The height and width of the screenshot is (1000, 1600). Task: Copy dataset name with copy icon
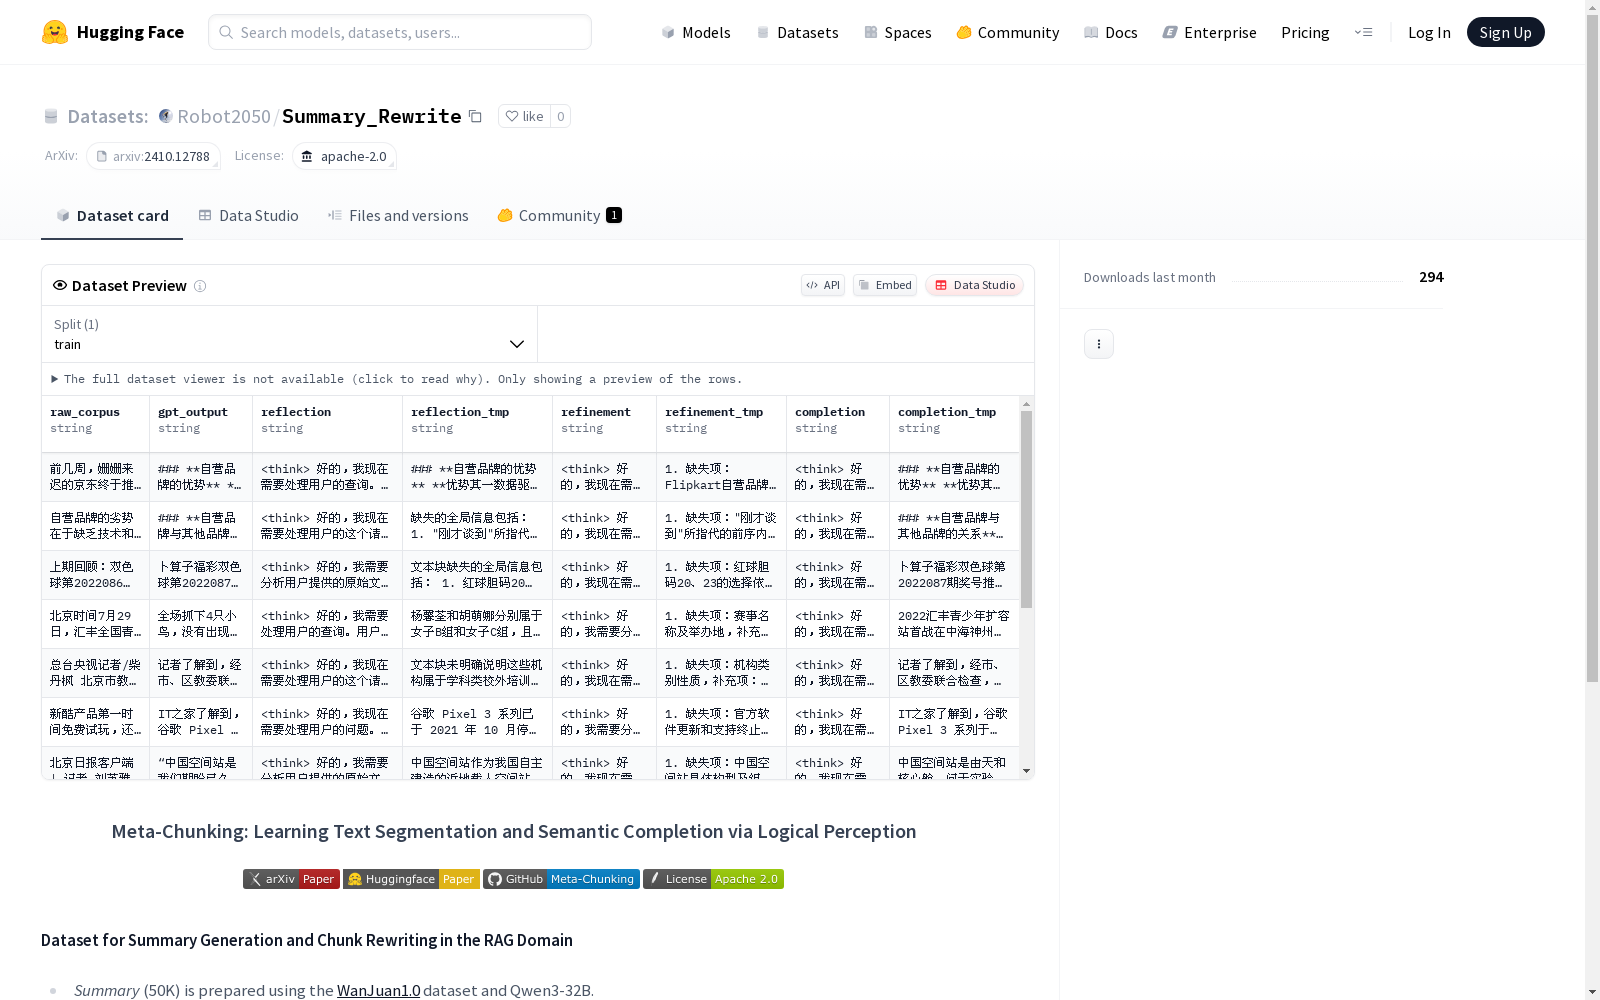(x=476, y=117)
